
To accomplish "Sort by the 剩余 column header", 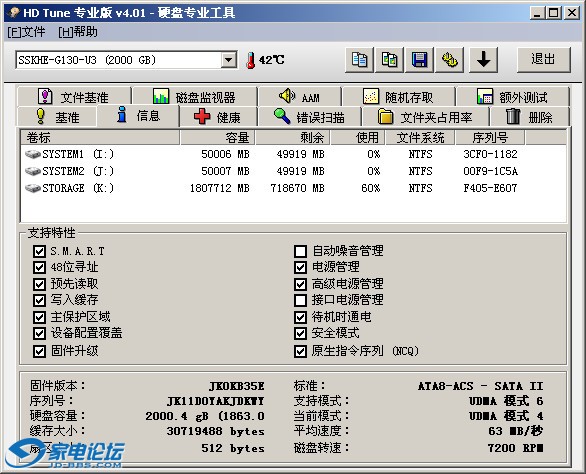I will pos(293,138).
